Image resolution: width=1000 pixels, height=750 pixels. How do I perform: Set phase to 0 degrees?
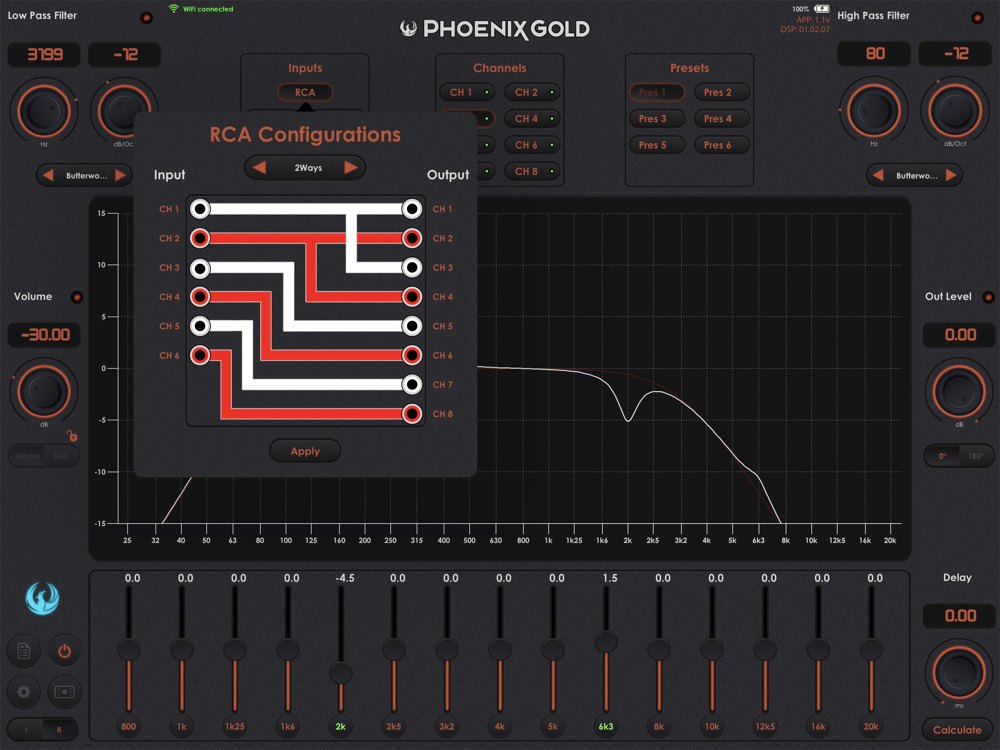[x=943, y=456]
